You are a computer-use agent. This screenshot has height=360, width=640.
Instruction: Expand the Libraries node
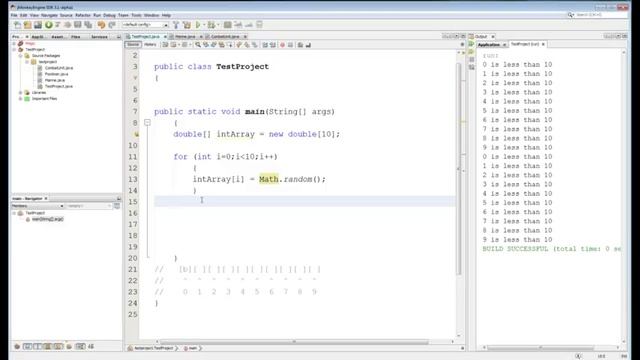click(x=20, y=92)
